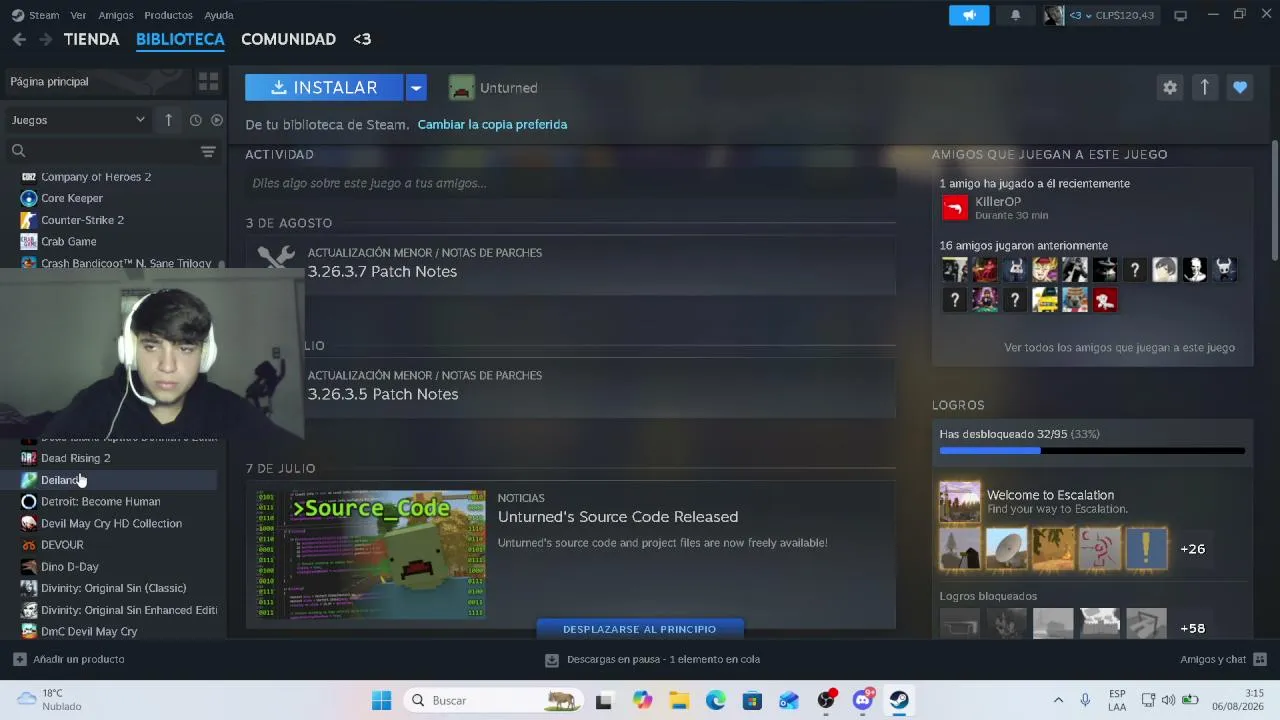Toggle sort by recent activity clock
Viewport: 1280px width, 720px height.
click(x=196, y=120)
